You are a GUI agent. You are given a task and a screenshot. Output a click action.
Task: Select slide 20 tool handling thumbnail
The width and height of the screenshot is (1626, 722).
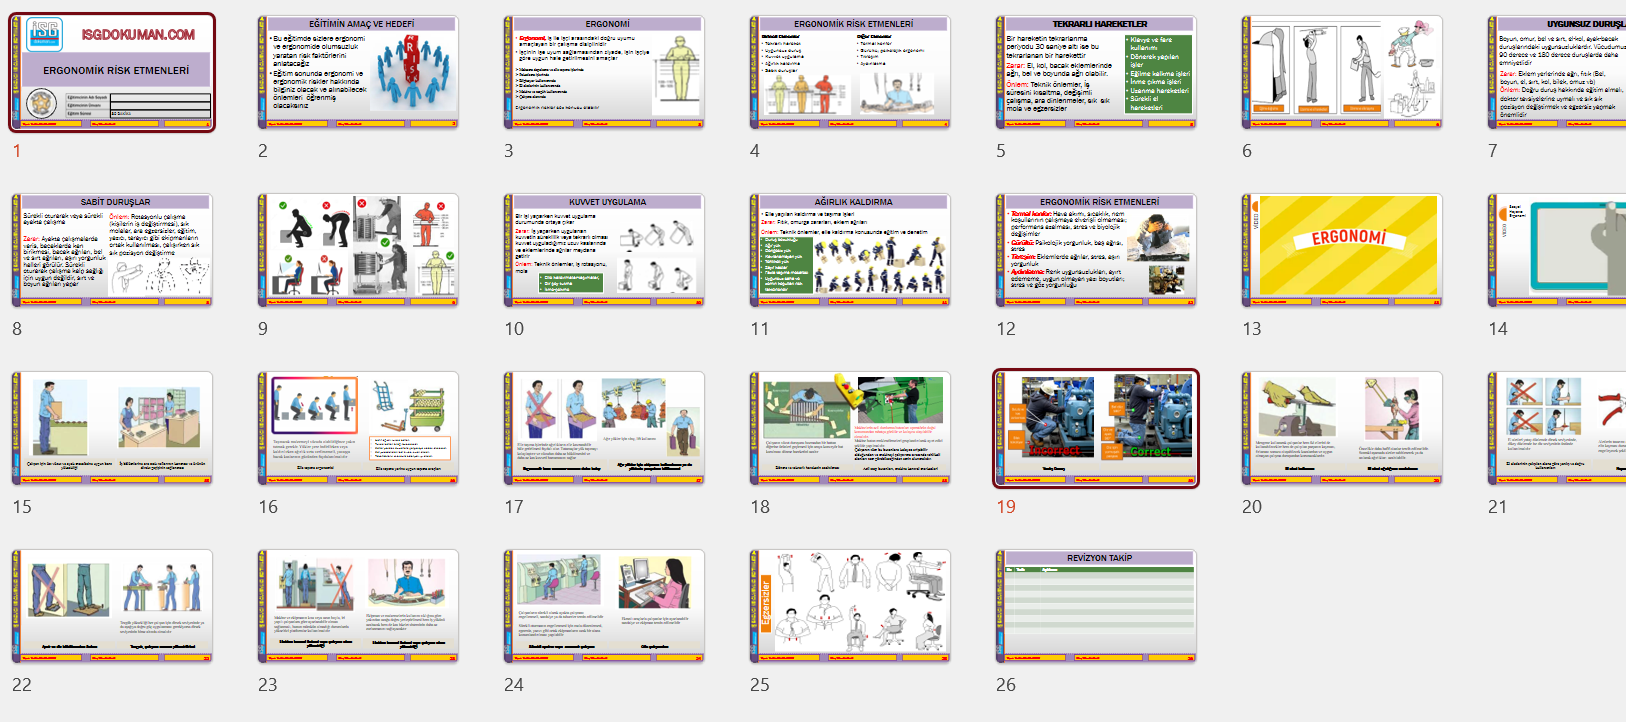[1342, 428]
